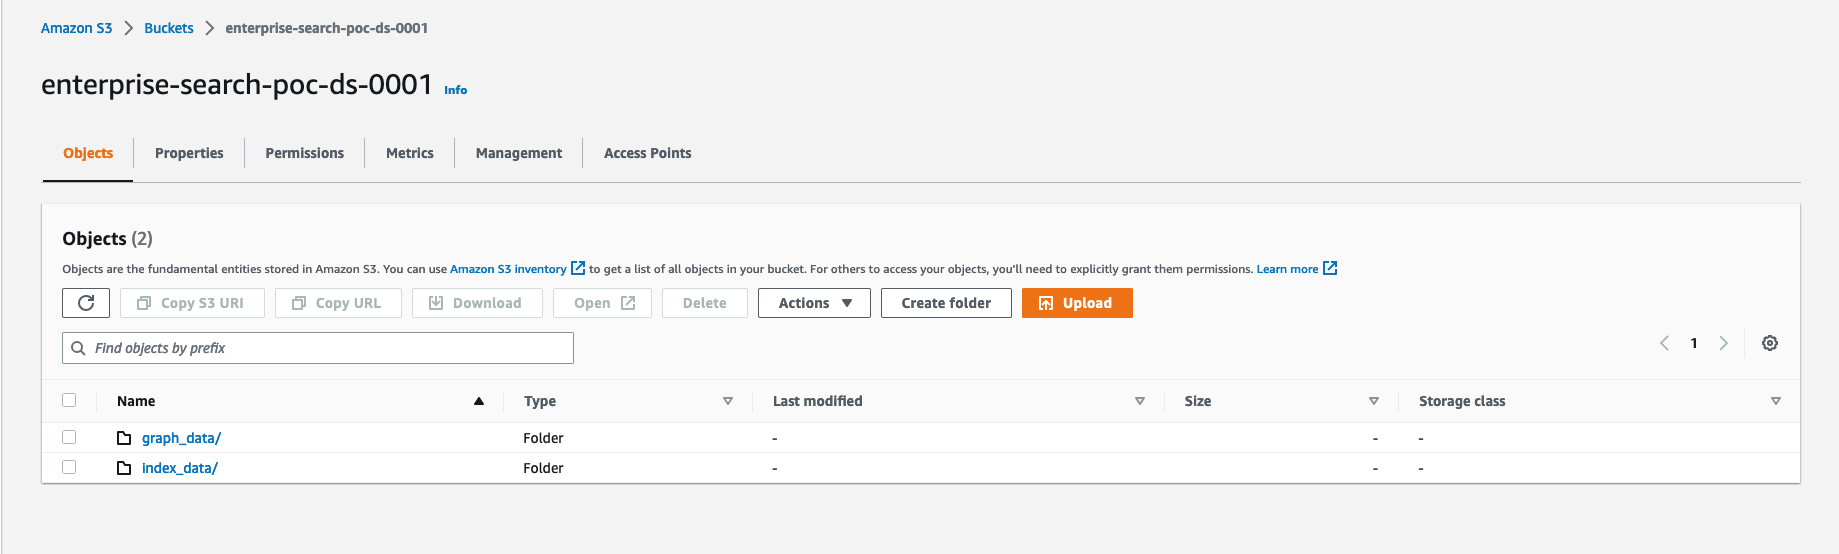Open the table settings gear icon
Screen dimensions: 1839x554
[x=1770, y=343]
